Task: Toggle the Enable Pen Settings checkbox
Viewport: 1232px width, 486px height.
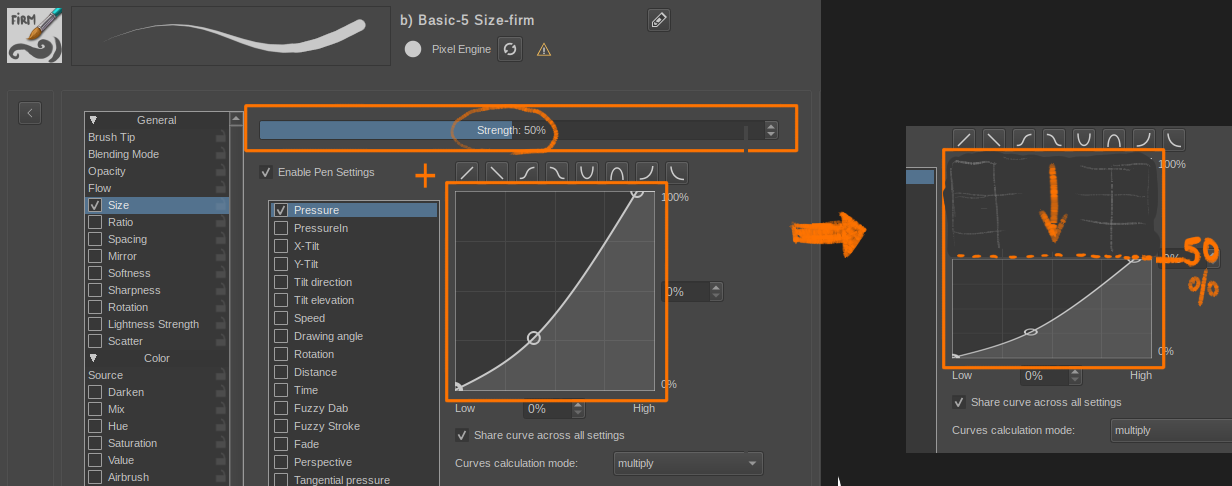Action: (266, 172)
